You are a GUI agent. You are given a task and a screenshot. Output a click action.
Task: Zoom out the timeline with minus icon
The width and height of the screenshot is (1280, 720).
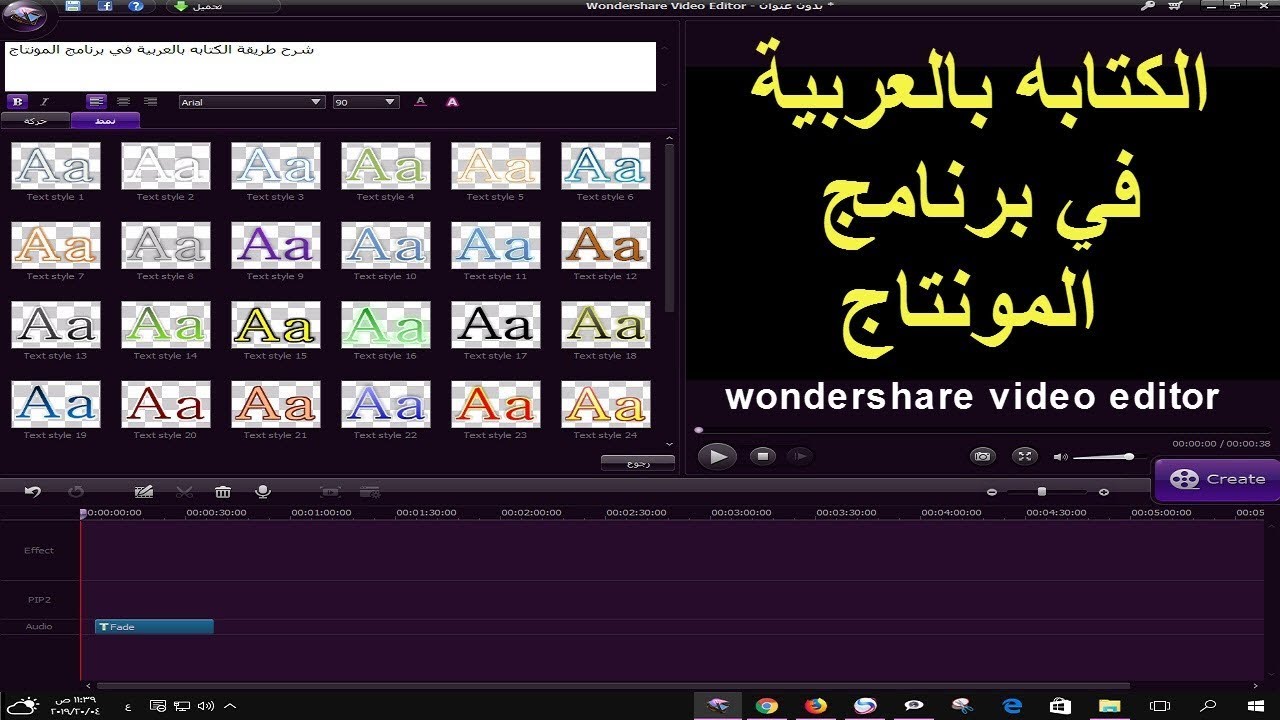click(992, 492)
